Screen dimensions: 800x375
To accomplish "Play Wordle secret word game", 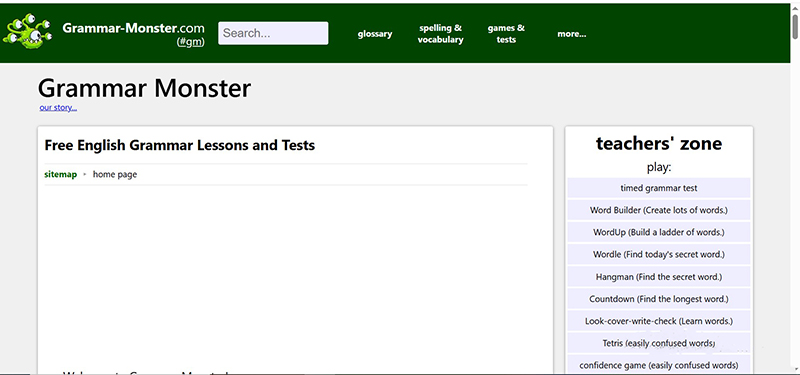I will [x=659, y=254].
